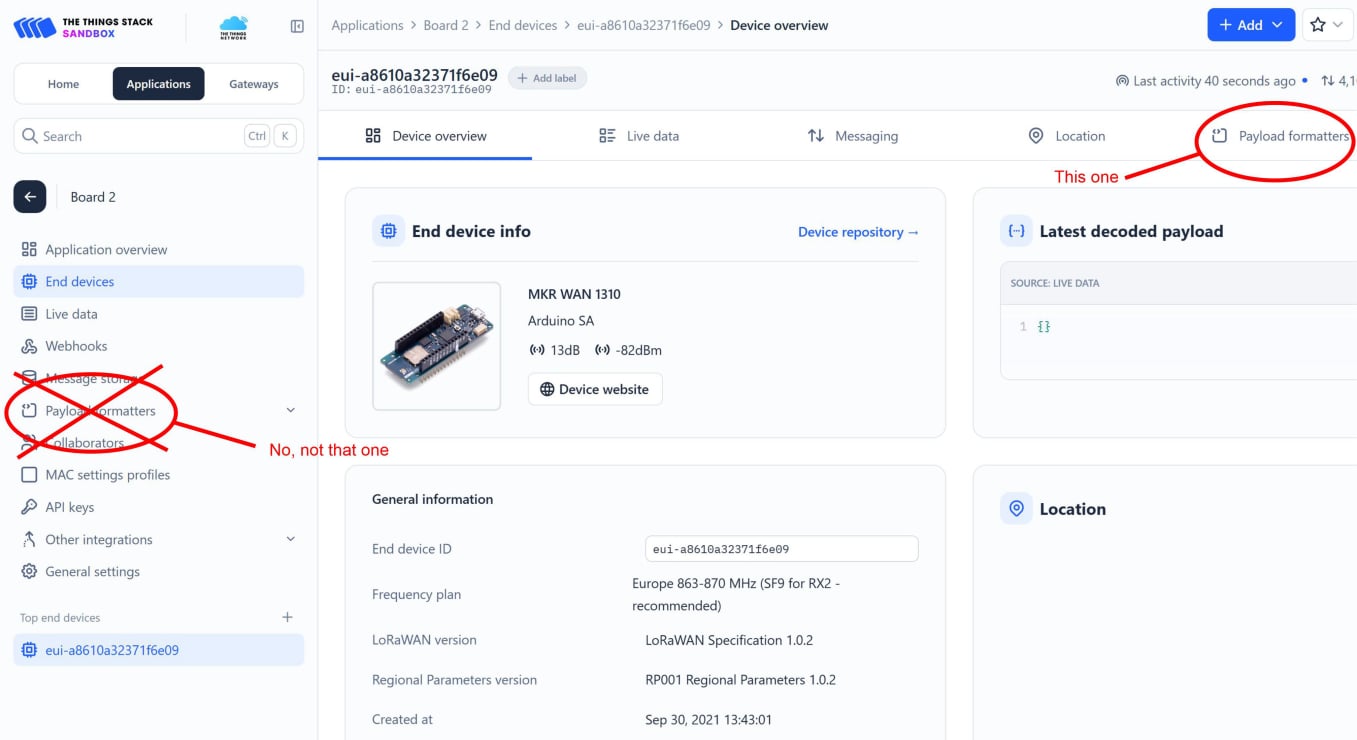The height and width of the screenshot is (740, 1357).
Task: Open the Add dropdown button
Action: point(1250,25)
